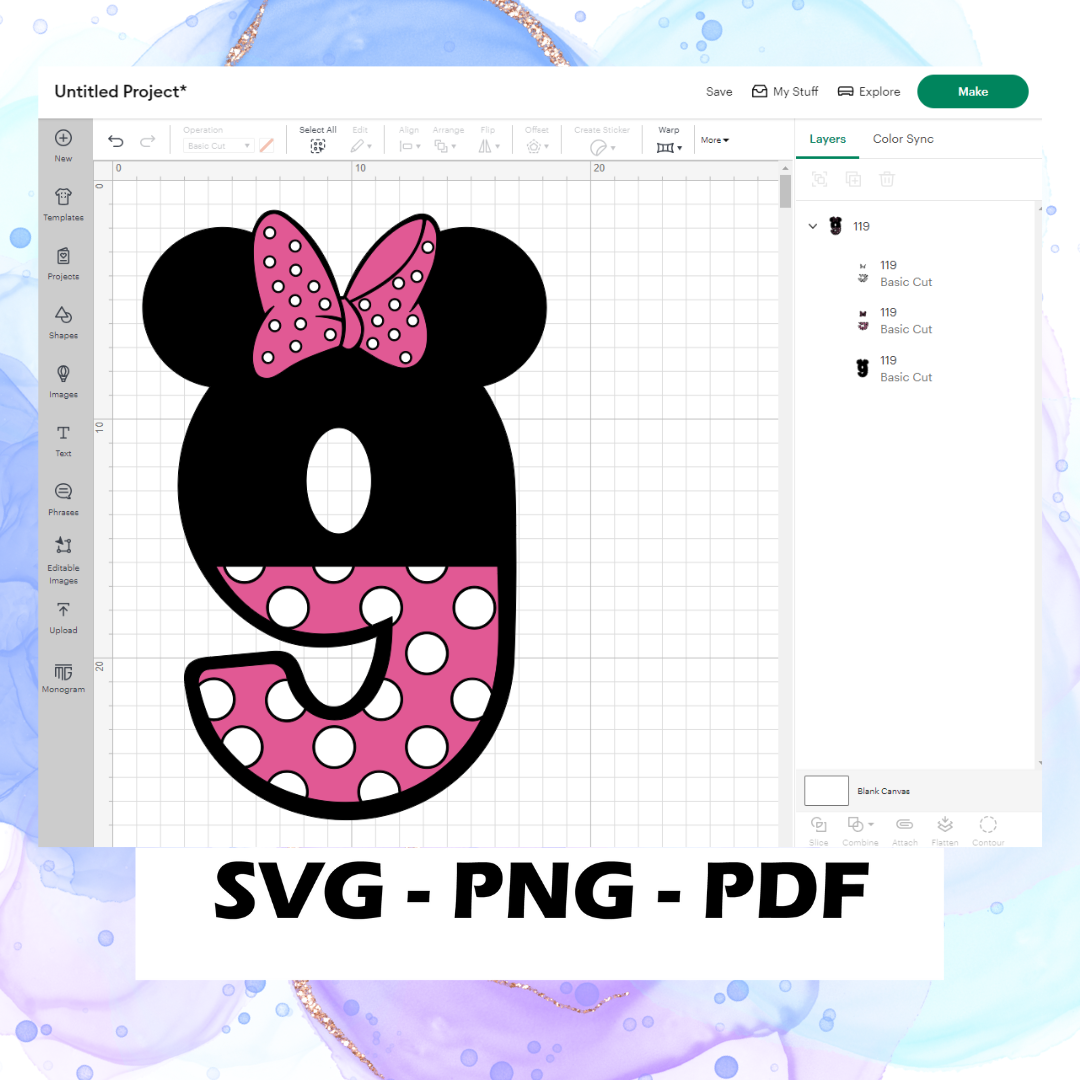Image resolution: width=1080 pixels, height=1080 pixels.
Task: Open the Warp dropdown
Action: (669, 147)
